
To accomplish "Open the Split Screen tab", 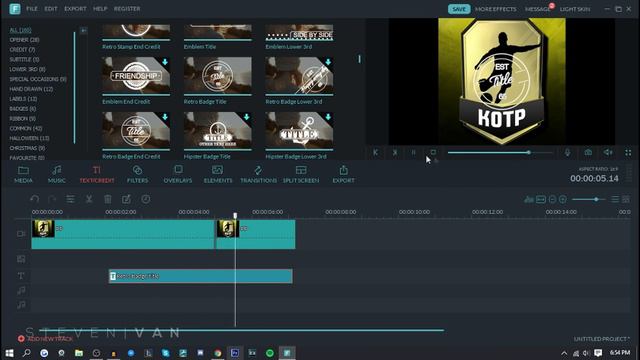I will 301,174.
